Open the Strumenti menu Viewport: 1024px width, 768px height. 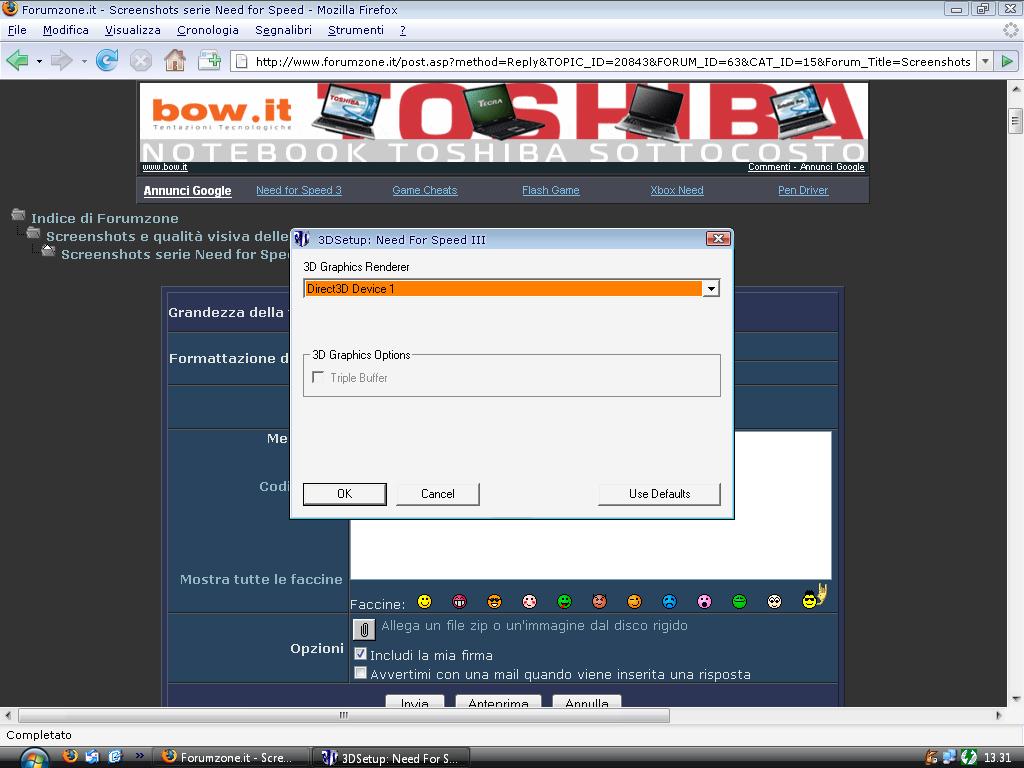pos(356,30)
